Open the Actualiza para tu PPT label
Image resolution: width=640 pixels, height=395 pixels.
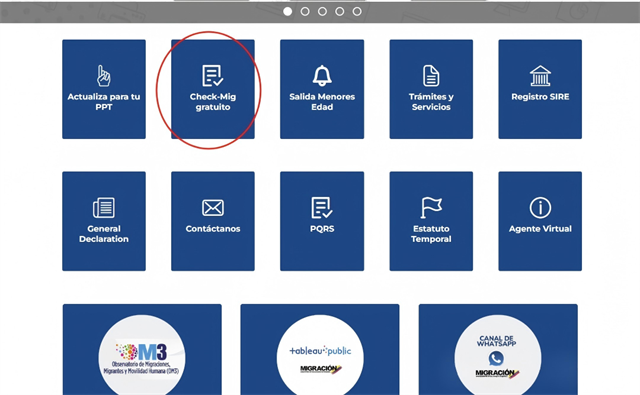pyautogui.click(x=104, y=102)
